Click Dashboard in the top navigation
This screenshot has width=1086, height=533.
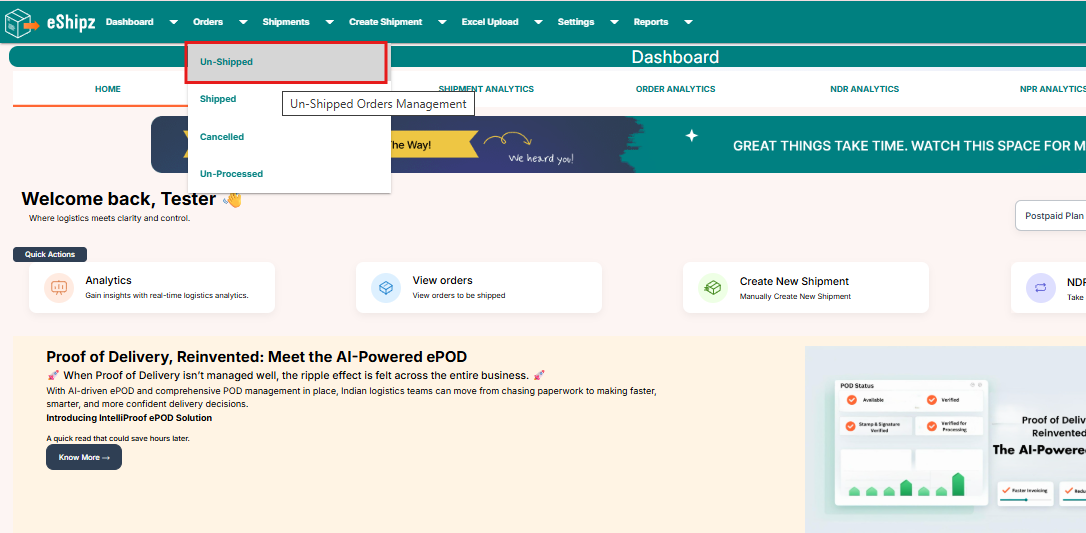click(130, 22)
